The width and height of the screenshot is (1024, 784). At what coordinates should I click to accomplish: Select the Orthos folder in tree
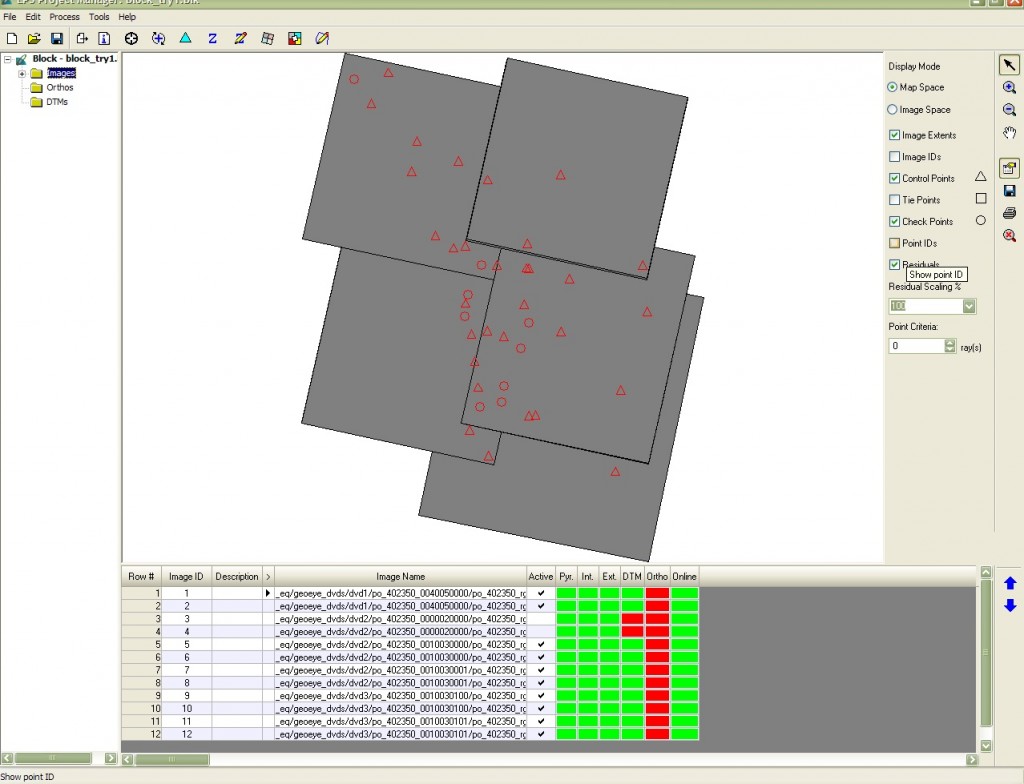(x=59, y=88)
